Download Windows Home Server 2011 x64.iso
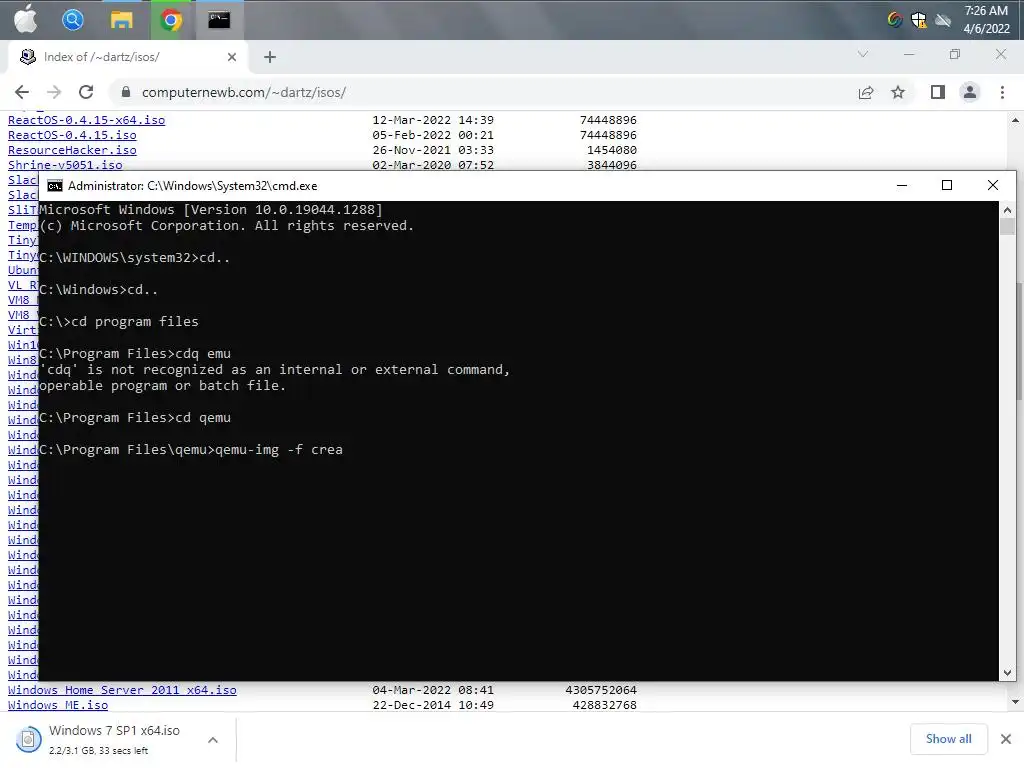Viewport: 1024px width, 768px height. click(122, 690)
